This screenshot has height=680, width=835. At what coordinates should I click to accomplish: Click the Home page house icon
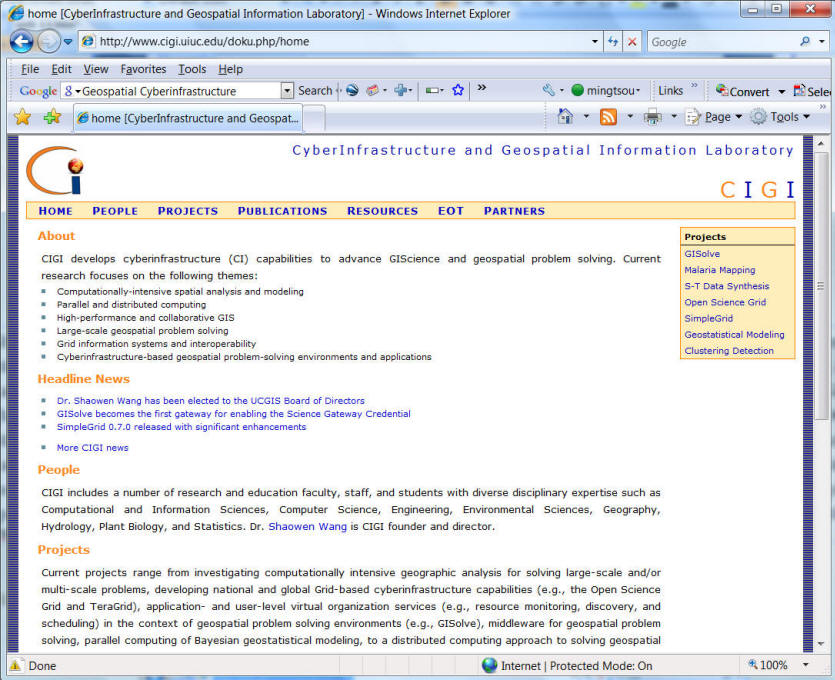coord(565,117)
